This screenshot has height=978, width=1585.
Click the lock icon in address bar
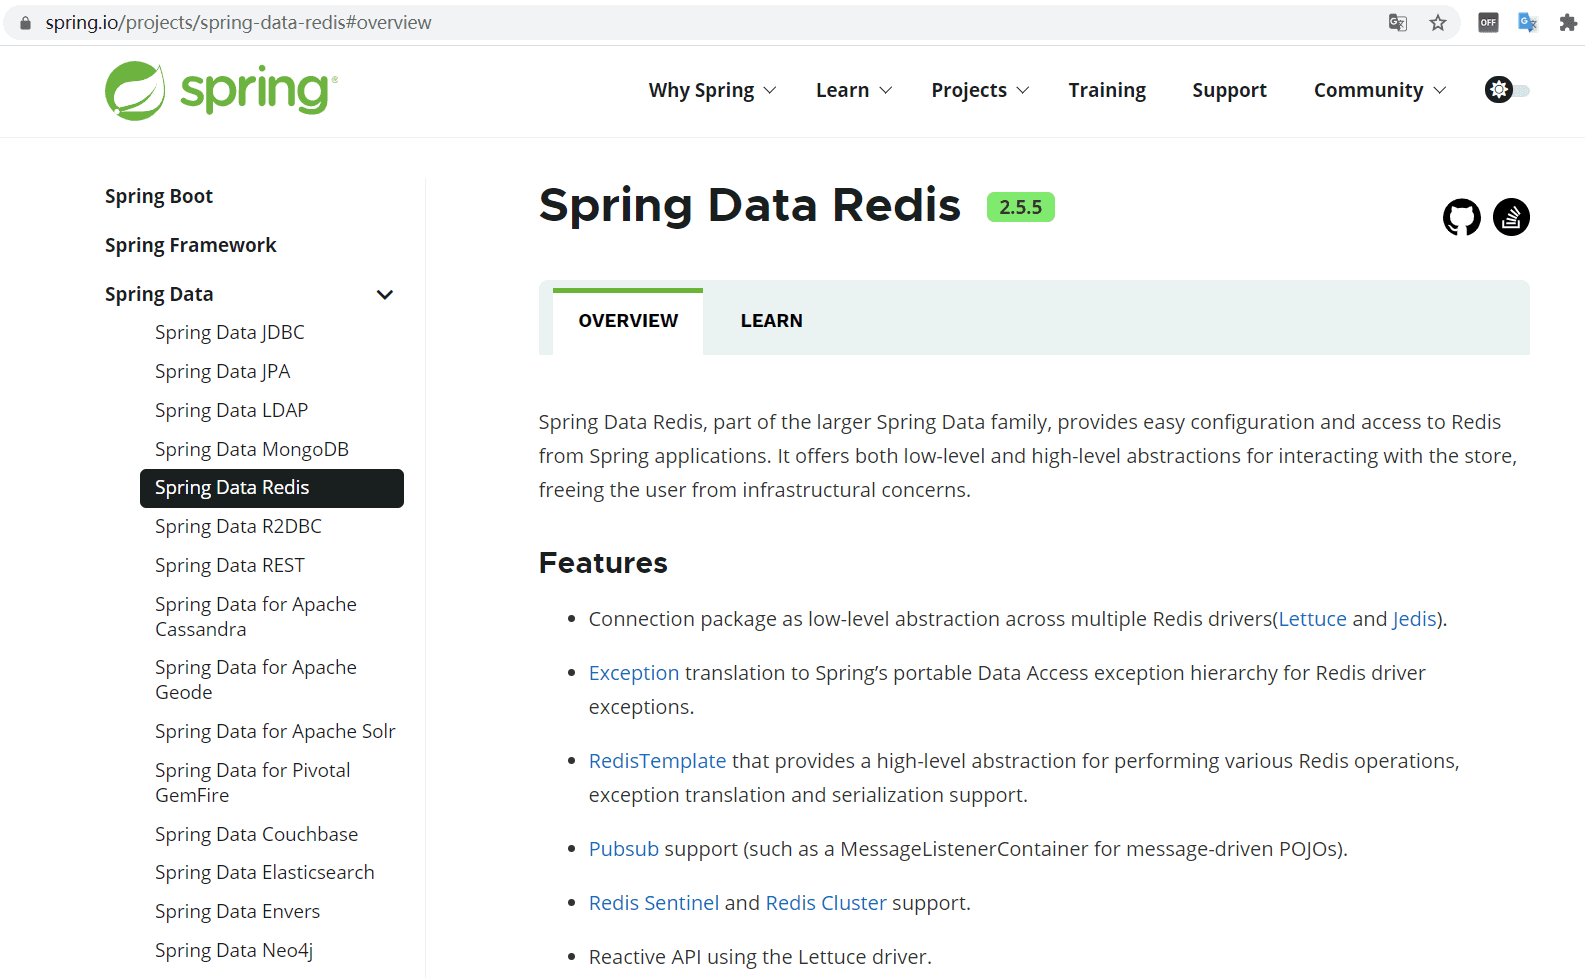click(x=25, y=22)
